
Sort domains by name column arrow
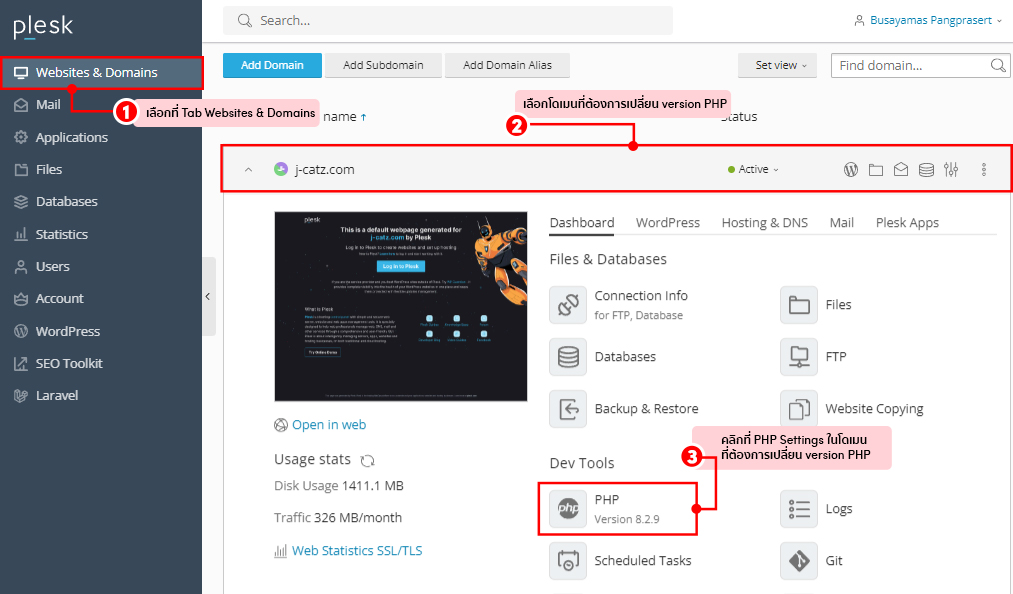pyautogui.click(x=363, y=117)
